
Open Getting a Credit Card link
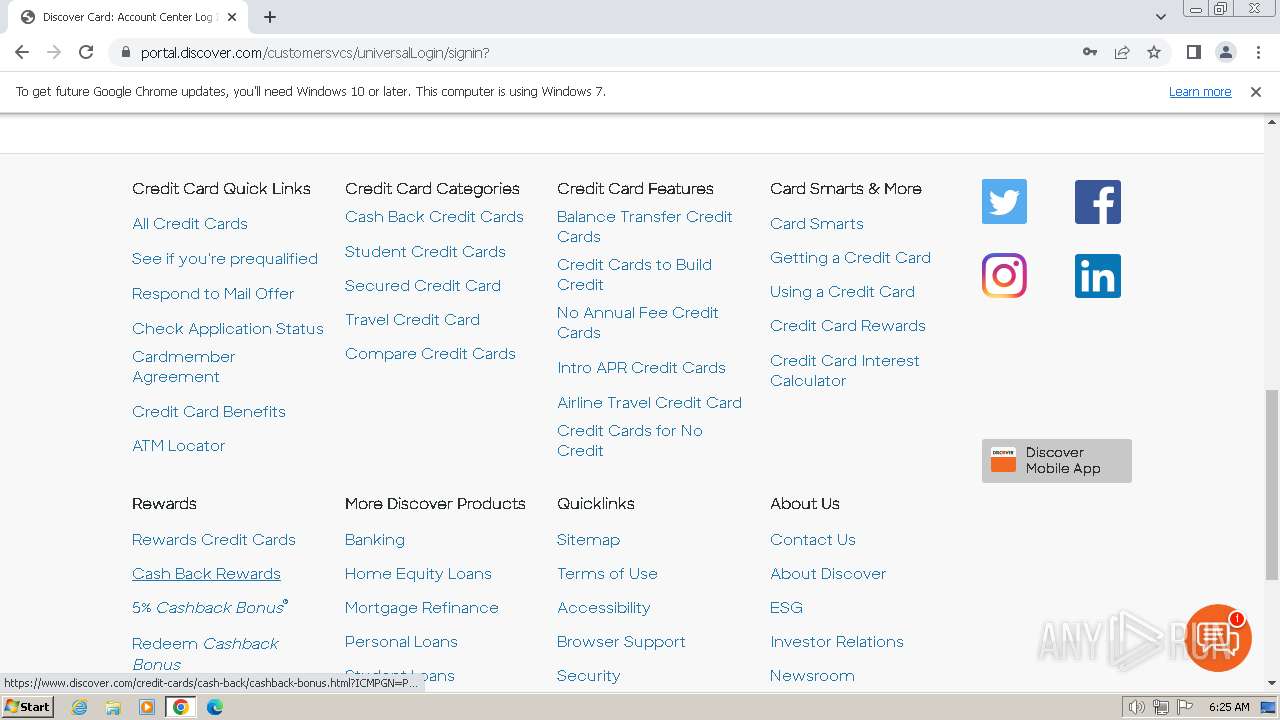pos(850,258)
